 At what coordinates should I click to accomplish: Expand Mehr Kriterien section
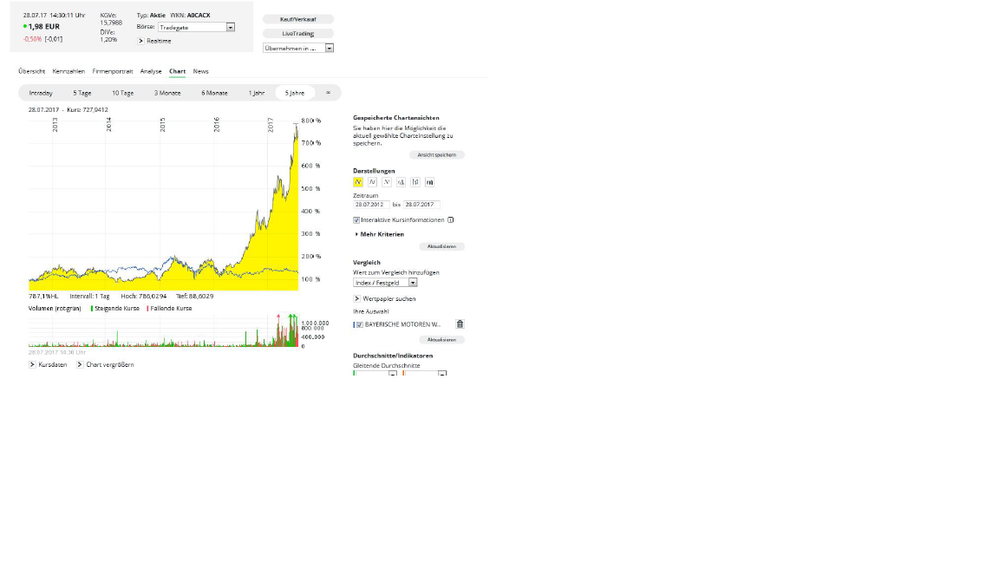(x=380, y=234)
